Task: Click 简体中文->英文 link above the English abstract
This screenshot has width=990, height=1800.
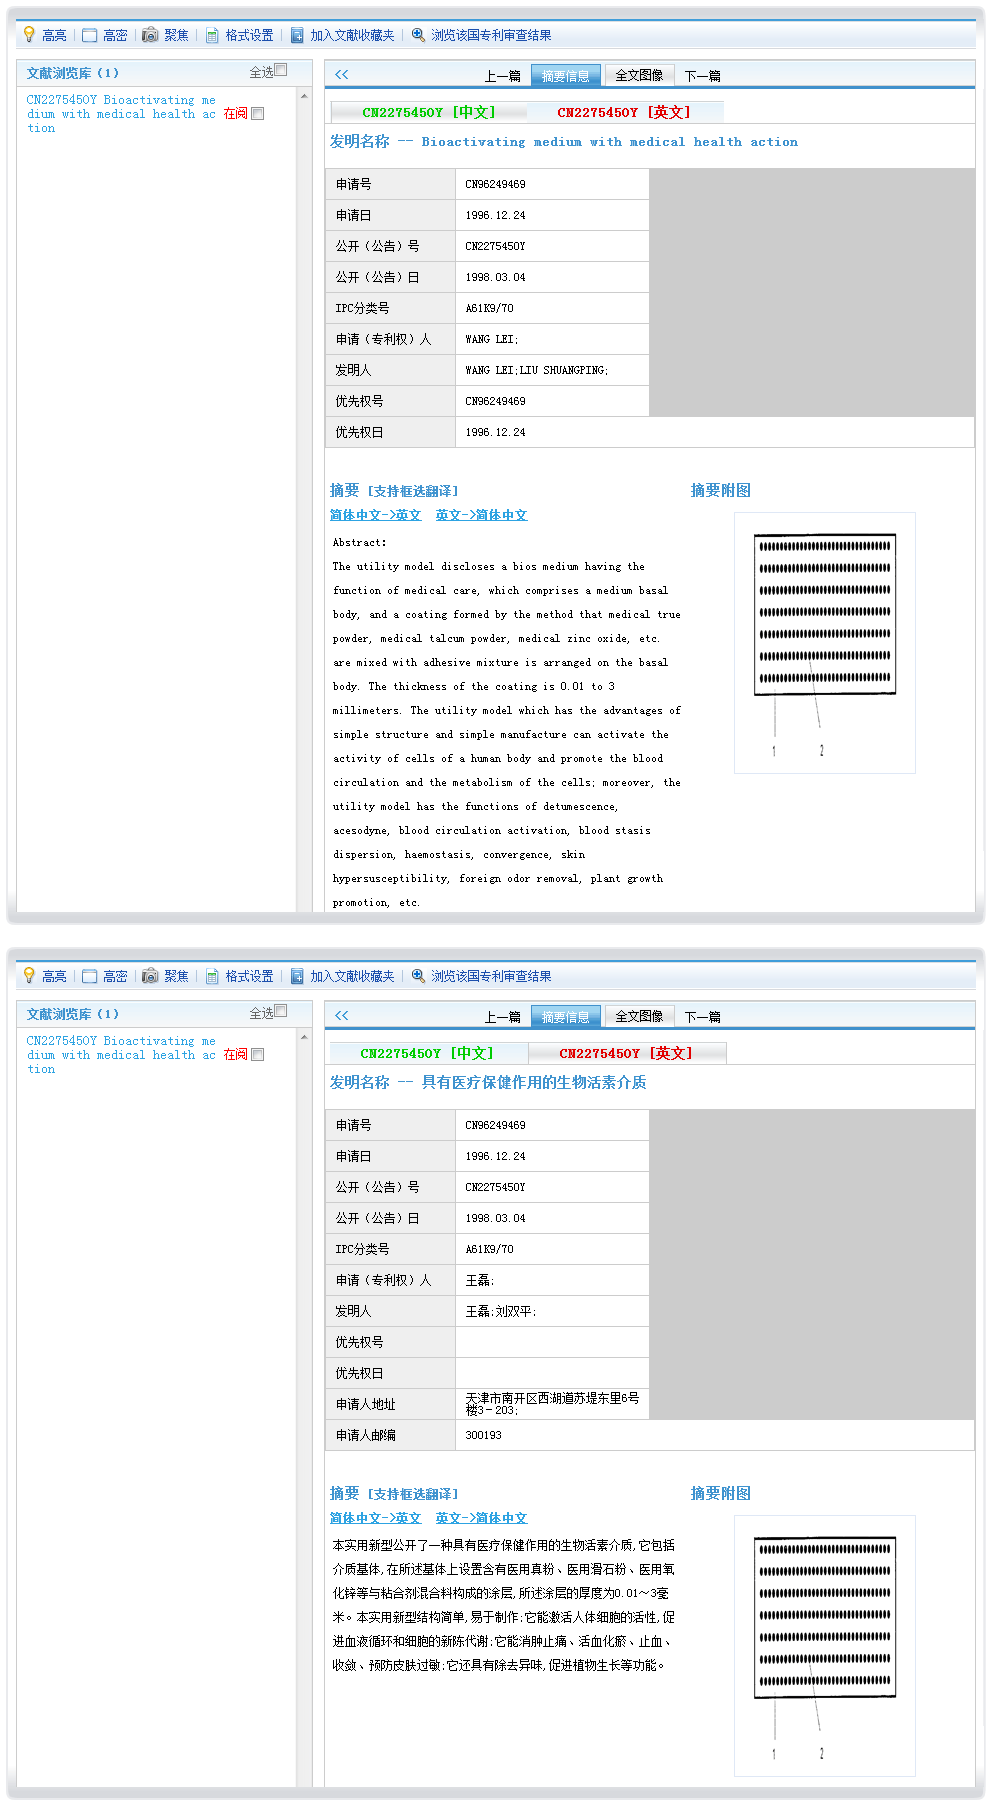Action: (x=375, y=515)
